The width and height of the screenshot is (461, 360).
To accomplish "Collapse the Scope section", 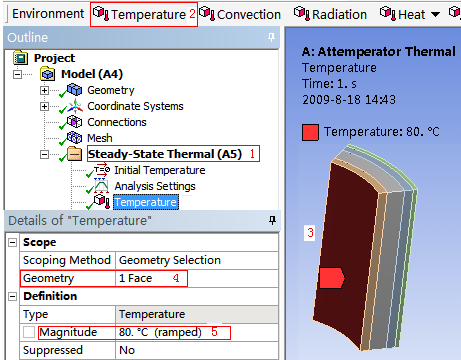I will pyautogui.click(x=12, y=242).
